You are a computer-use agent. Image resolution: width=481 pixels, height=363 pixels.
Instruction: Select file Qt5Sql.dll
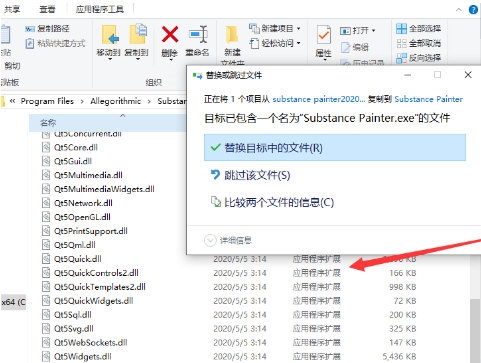pos(73,315)
